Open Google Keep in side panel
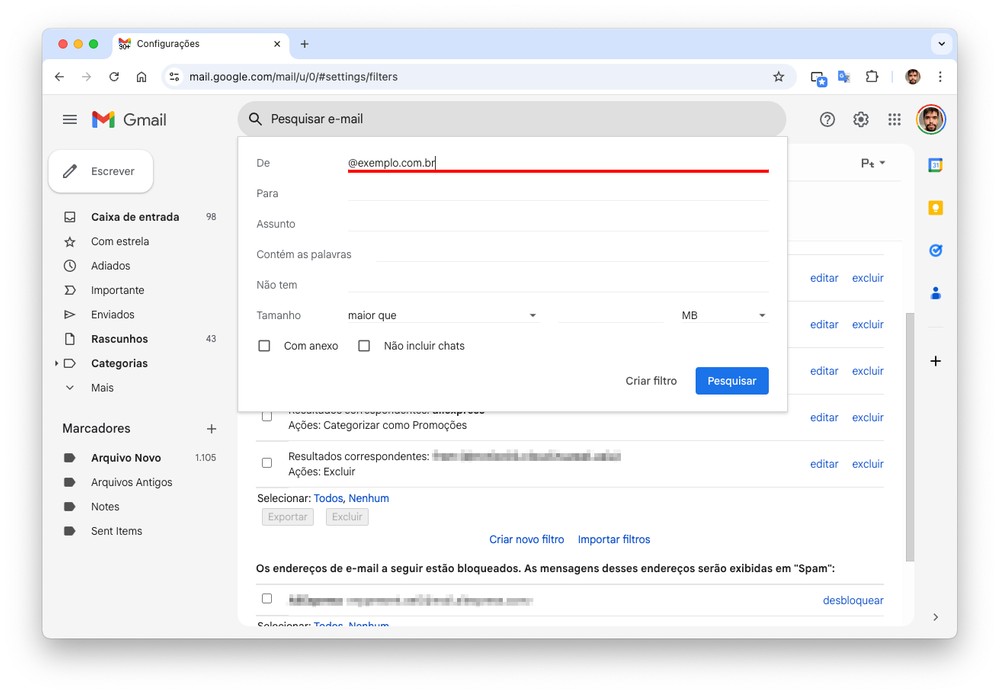This screenshot has height=695, width=1000. (x=935, y=208)
